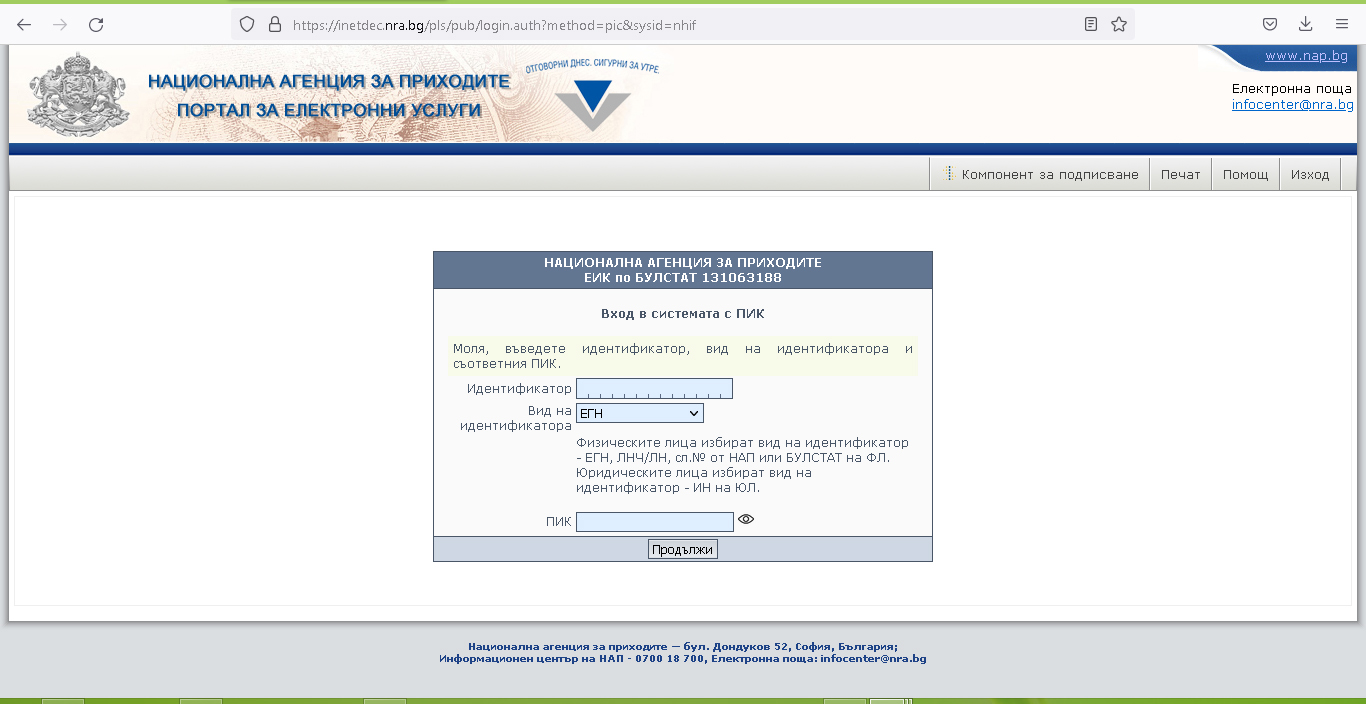
Task: Click the 'ПОРТАЛ ЗА ЕЛЕКТРОННИ УСЛУГИ' title
Action: tap(329, 110)
